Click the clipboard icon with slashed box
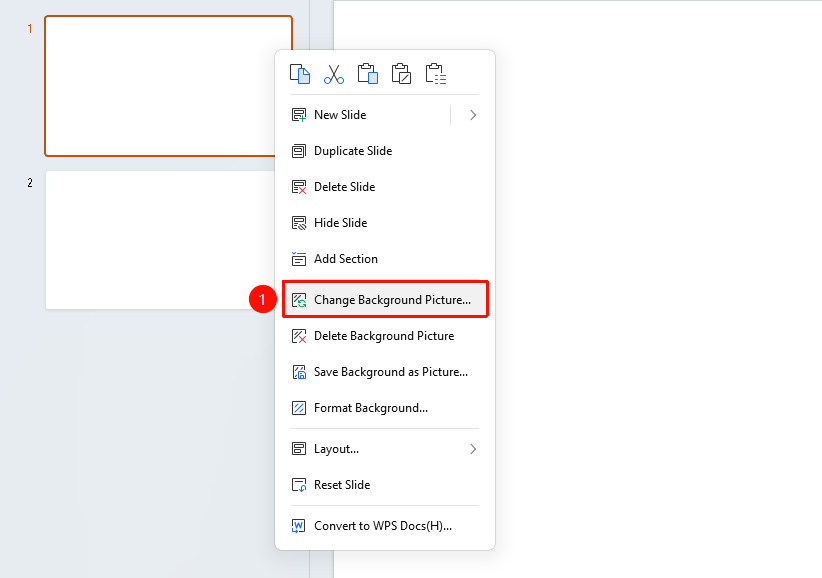The height and width of the screenshot is (578, 822). pyautogui.click(x=402, y=74)
